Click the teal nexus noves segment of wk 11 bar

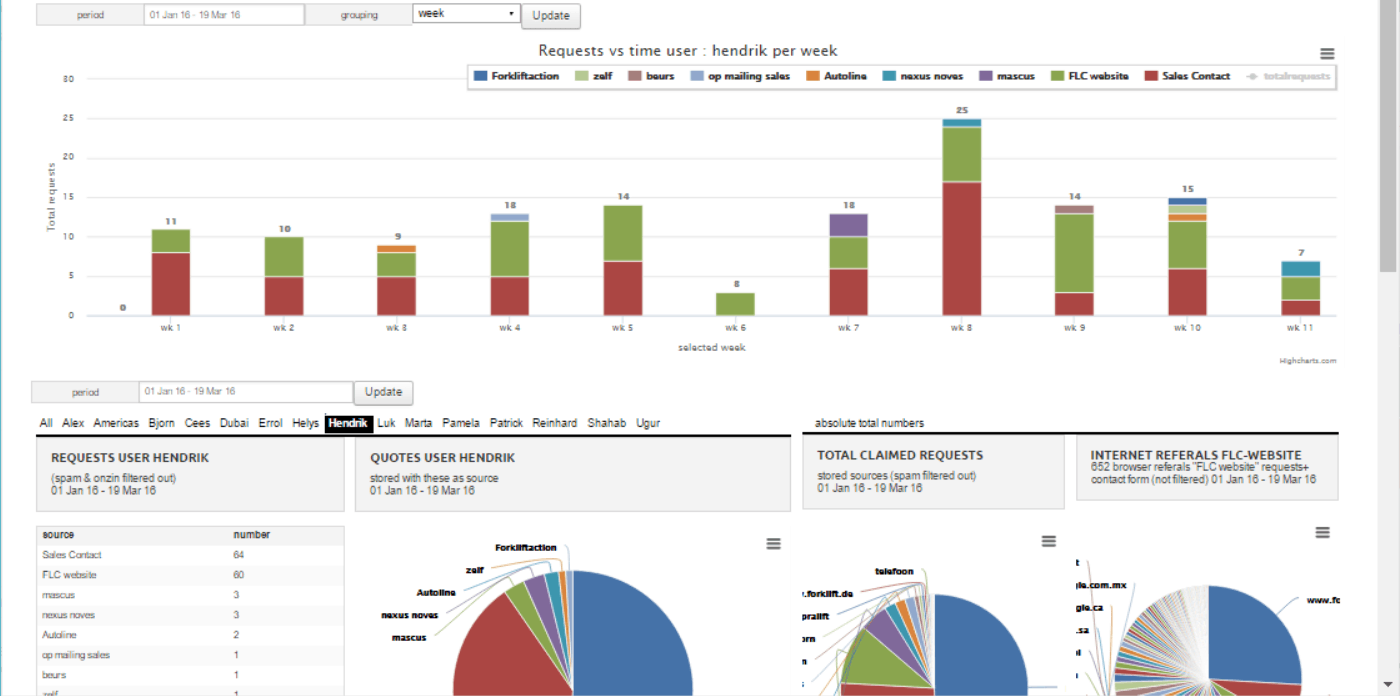coord(1300,269)
